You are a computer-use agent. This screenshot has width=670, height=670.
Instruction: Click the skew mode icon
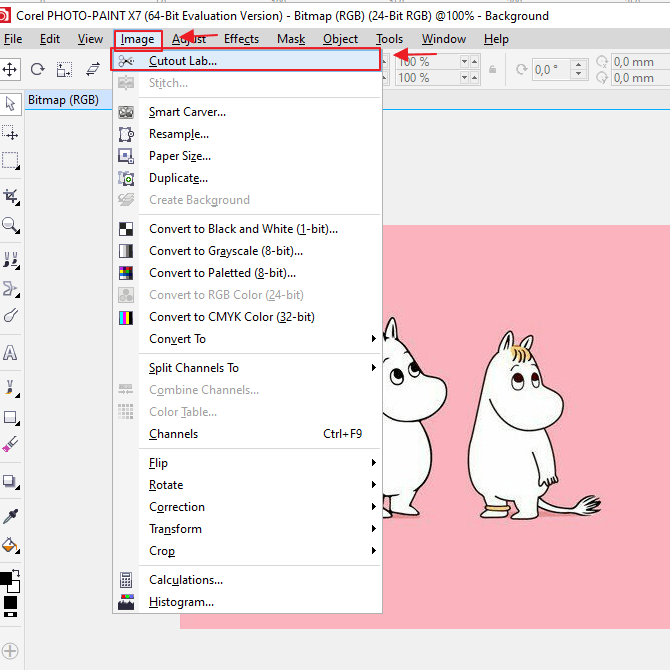coord(93,69)
